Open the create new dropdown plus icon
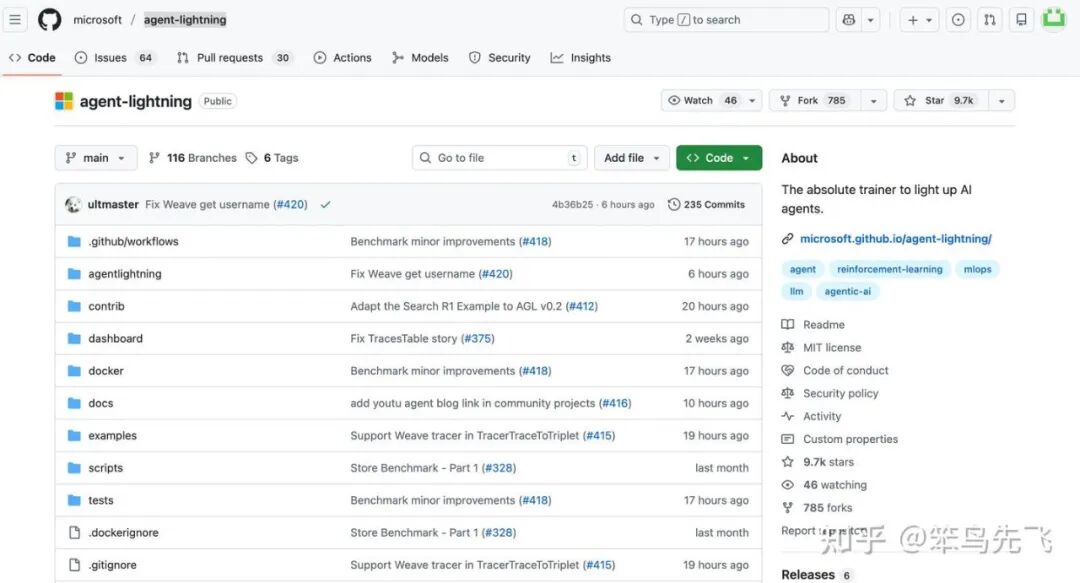 pos(913,19)
